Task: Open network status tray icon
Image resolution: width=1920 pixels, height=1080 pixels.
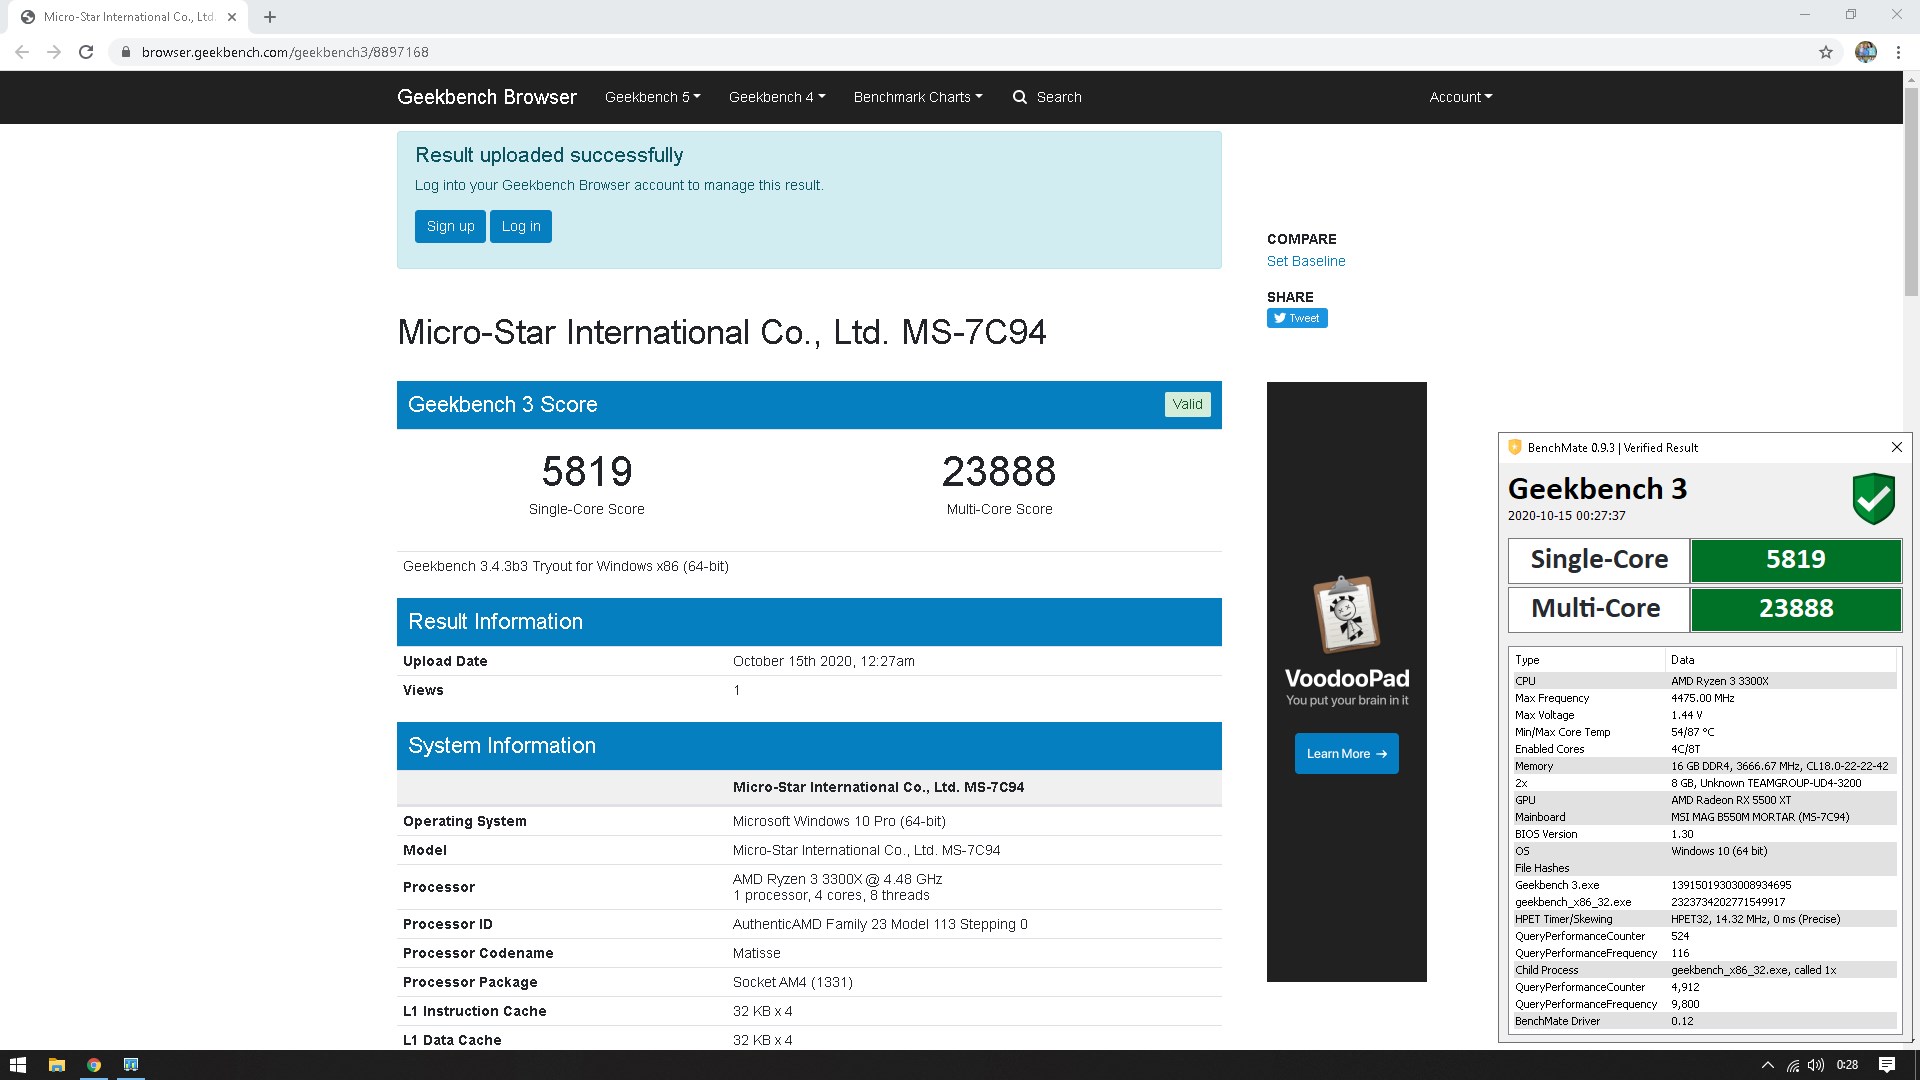Action: (x=1793, y=1065)
